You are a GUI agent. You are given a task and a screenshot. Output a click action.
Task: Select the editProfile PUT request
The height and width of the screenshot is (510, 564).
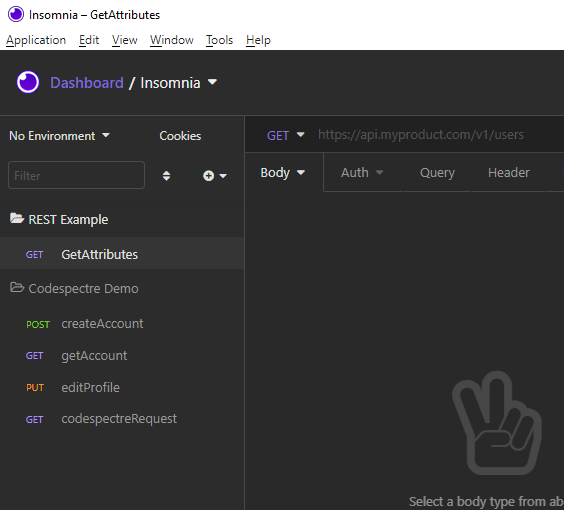pos(122,387)
